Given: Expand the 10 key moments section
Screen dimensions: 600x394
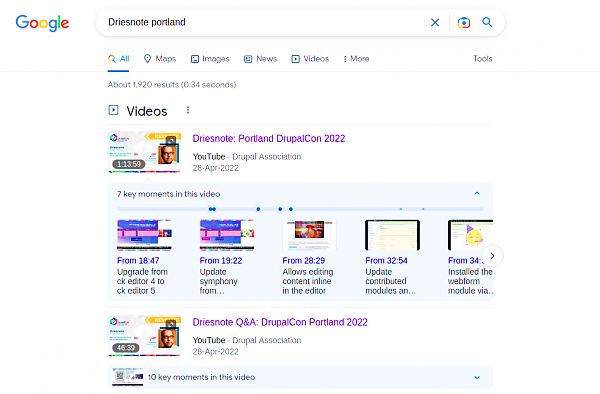Looking at the screenshot, I should [477, 377].
